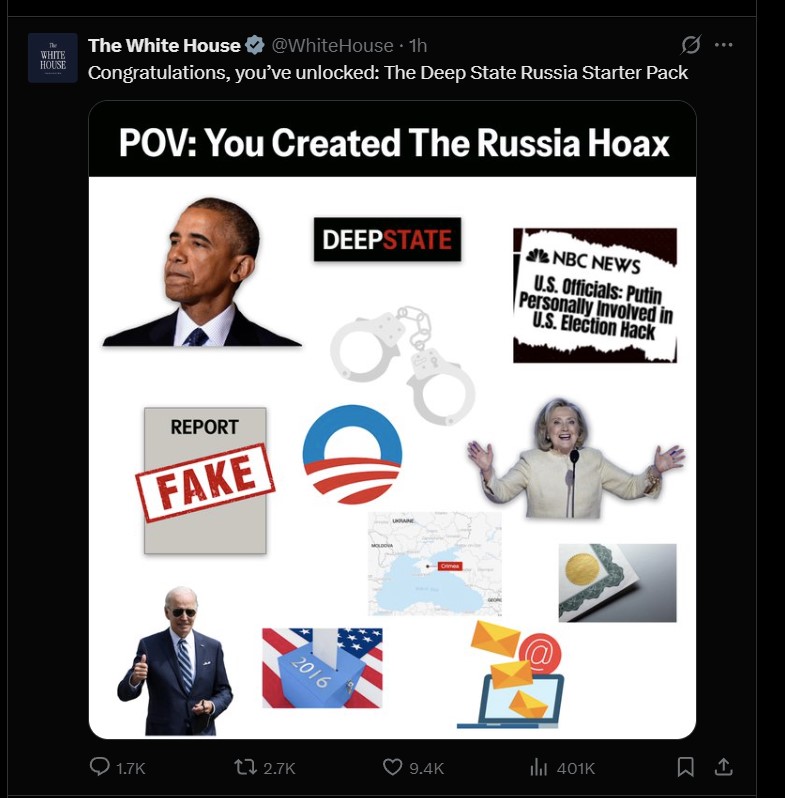Open The White House display name
This screenshot has height=798, width=785.
point(164,45)
